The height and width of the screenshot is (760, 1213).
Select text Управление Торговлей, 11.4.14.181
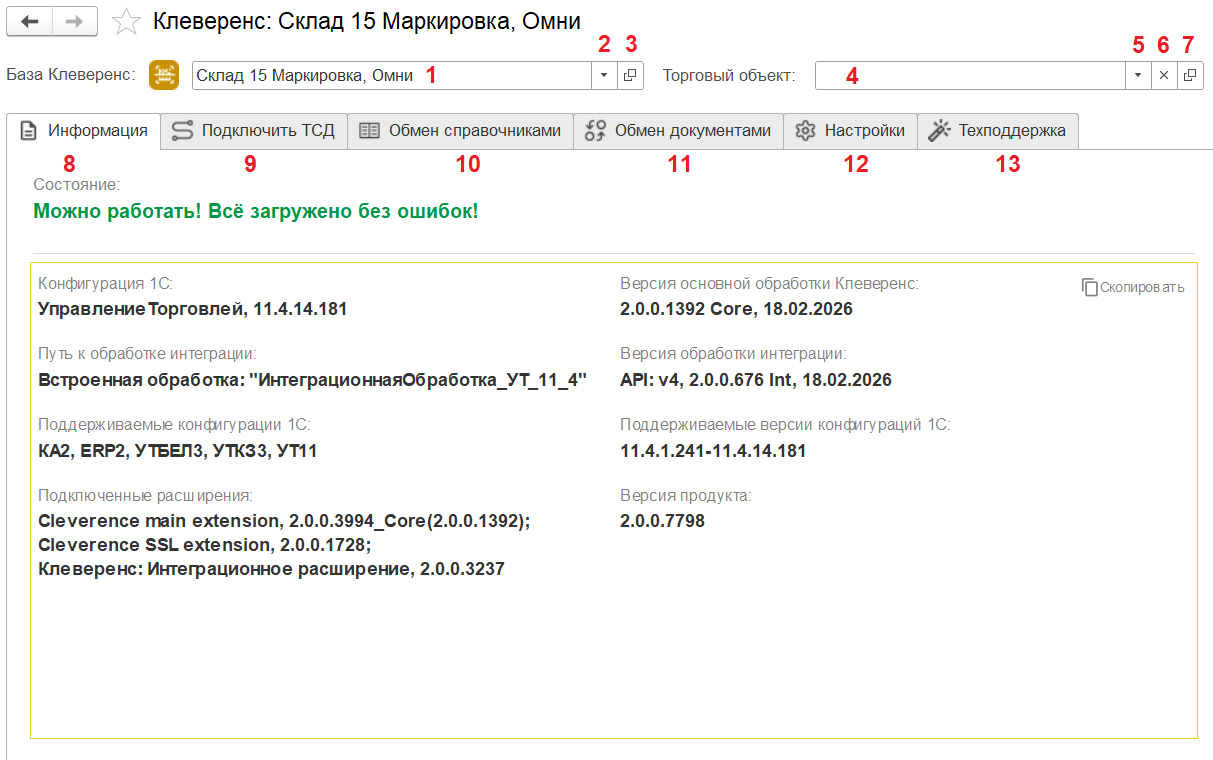(x=192, y=309)
